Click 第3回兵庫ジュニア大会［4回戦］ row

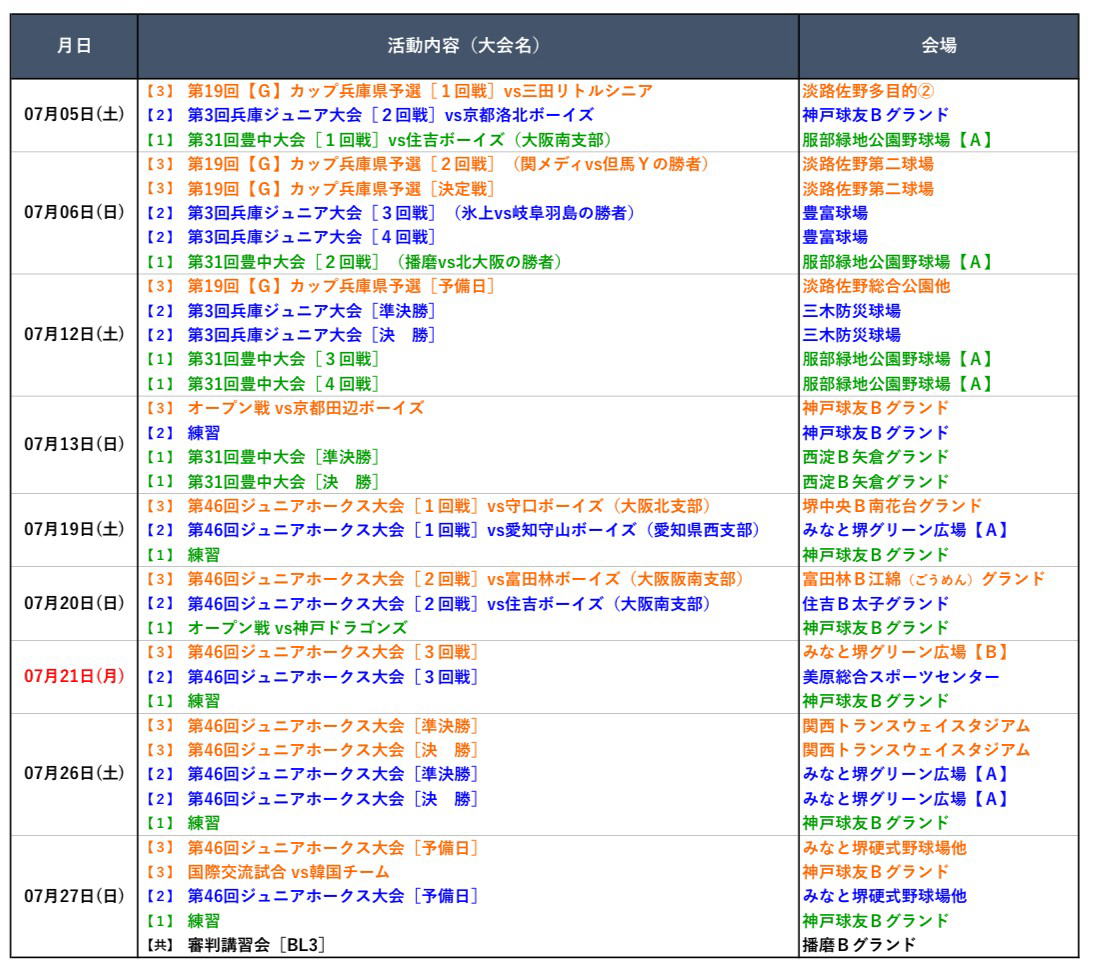(291, 237)
